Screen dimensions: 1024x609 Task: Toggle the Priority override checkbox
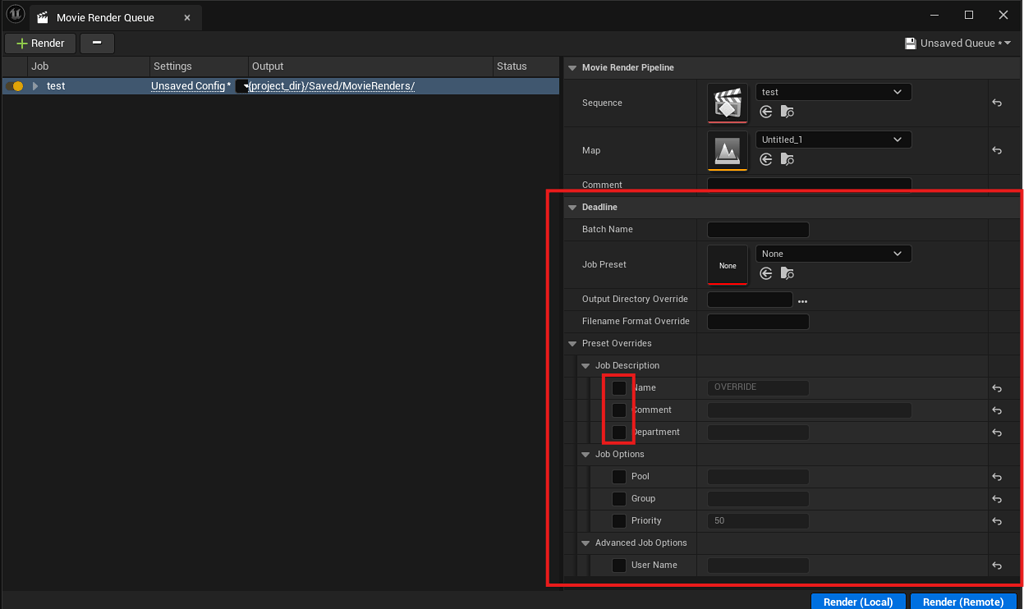pyautogui.click(x=618, y=520)
